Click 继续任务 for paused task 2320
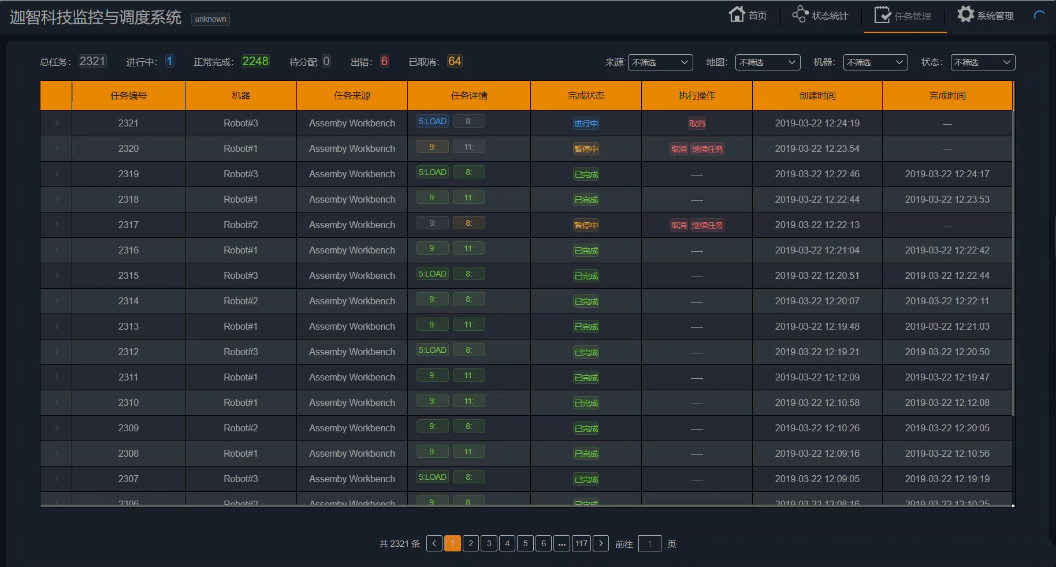1056x567 pixels. click(707, 149)
